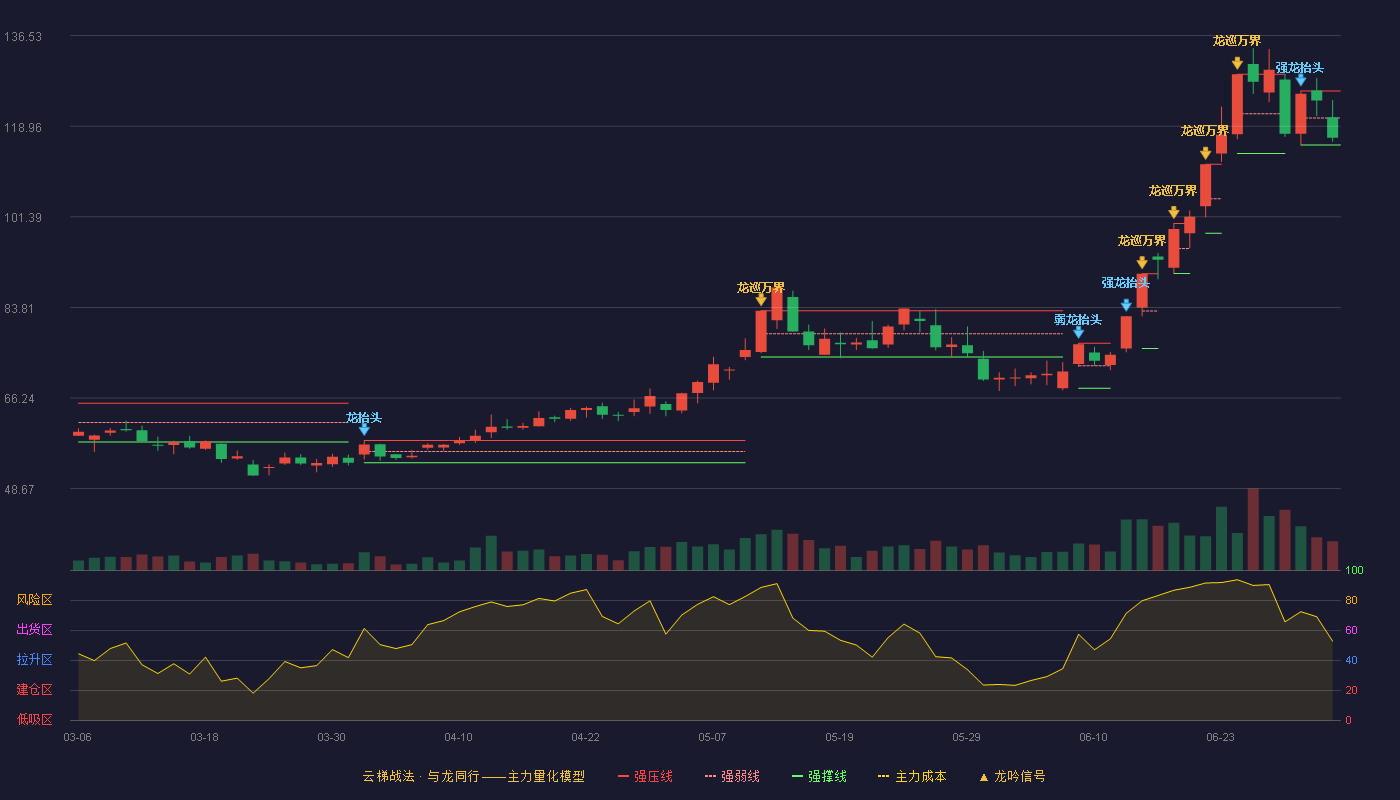
Task: Click the magenta 60 indicator scale label
Action: click(x=1351, y=631)
